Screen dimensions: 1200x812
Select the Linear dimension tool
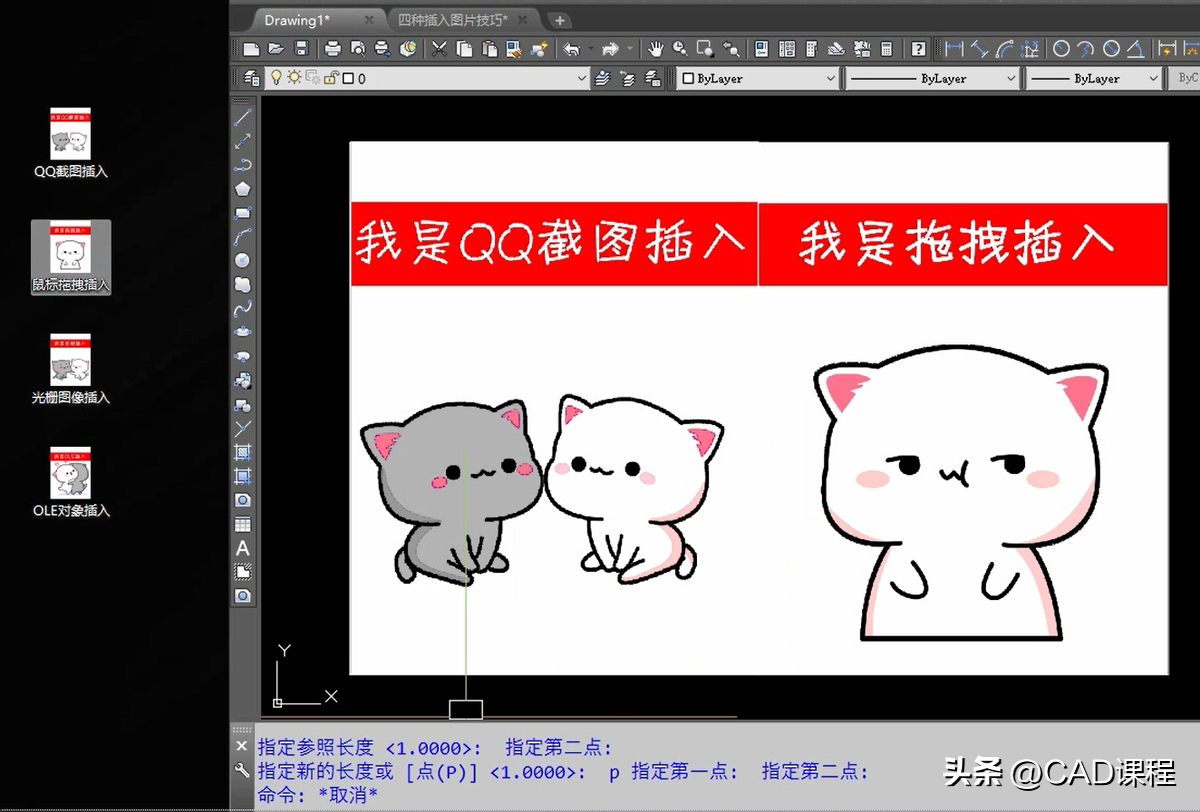tap(954, 48)
